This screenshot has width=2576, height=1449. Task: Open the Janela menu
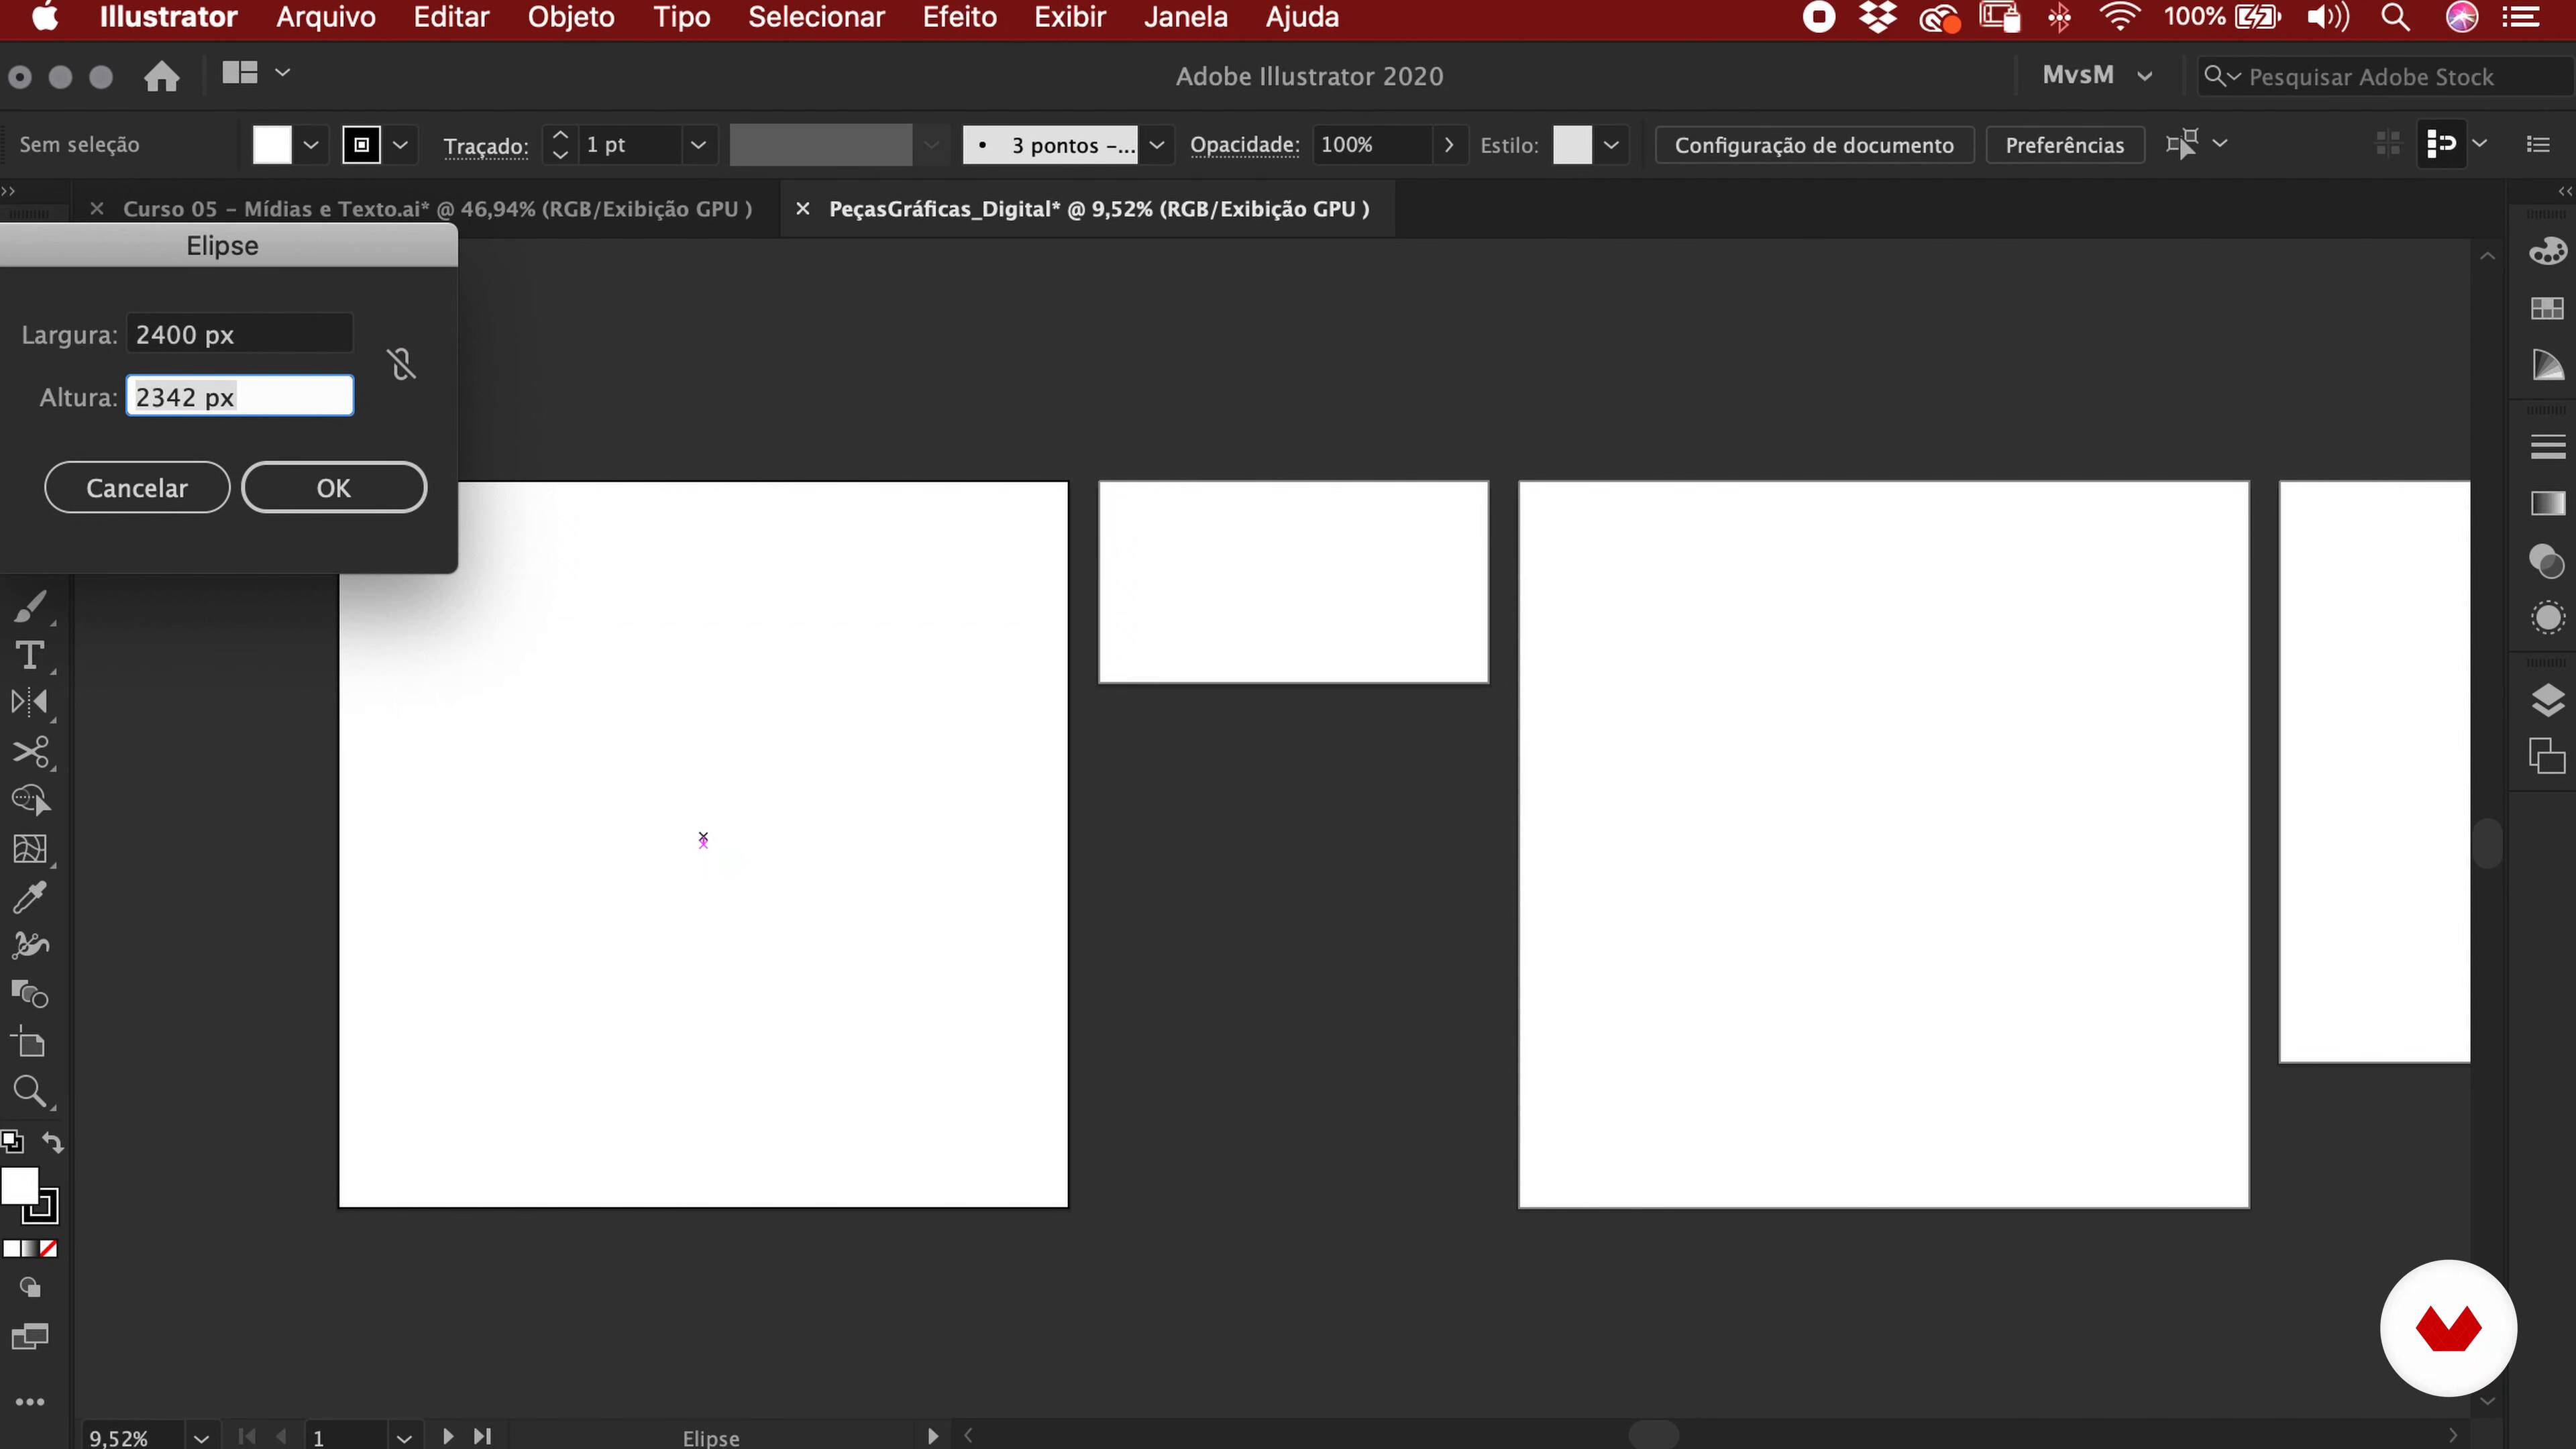click(1185, 18)
